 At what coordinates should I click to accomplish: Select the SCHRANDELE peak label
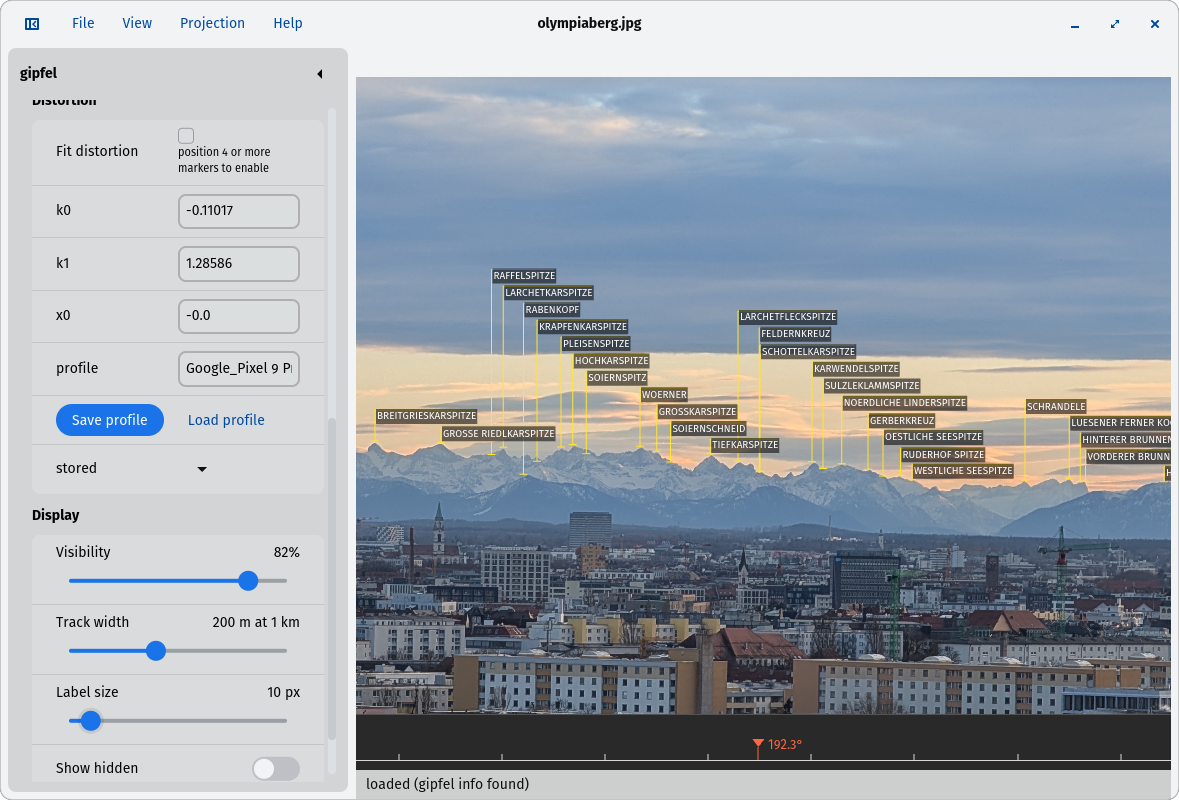1056,407
